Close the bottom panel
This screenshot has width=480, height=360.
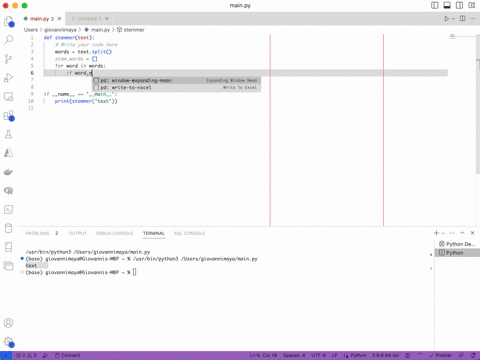click(x=472, y=233)
